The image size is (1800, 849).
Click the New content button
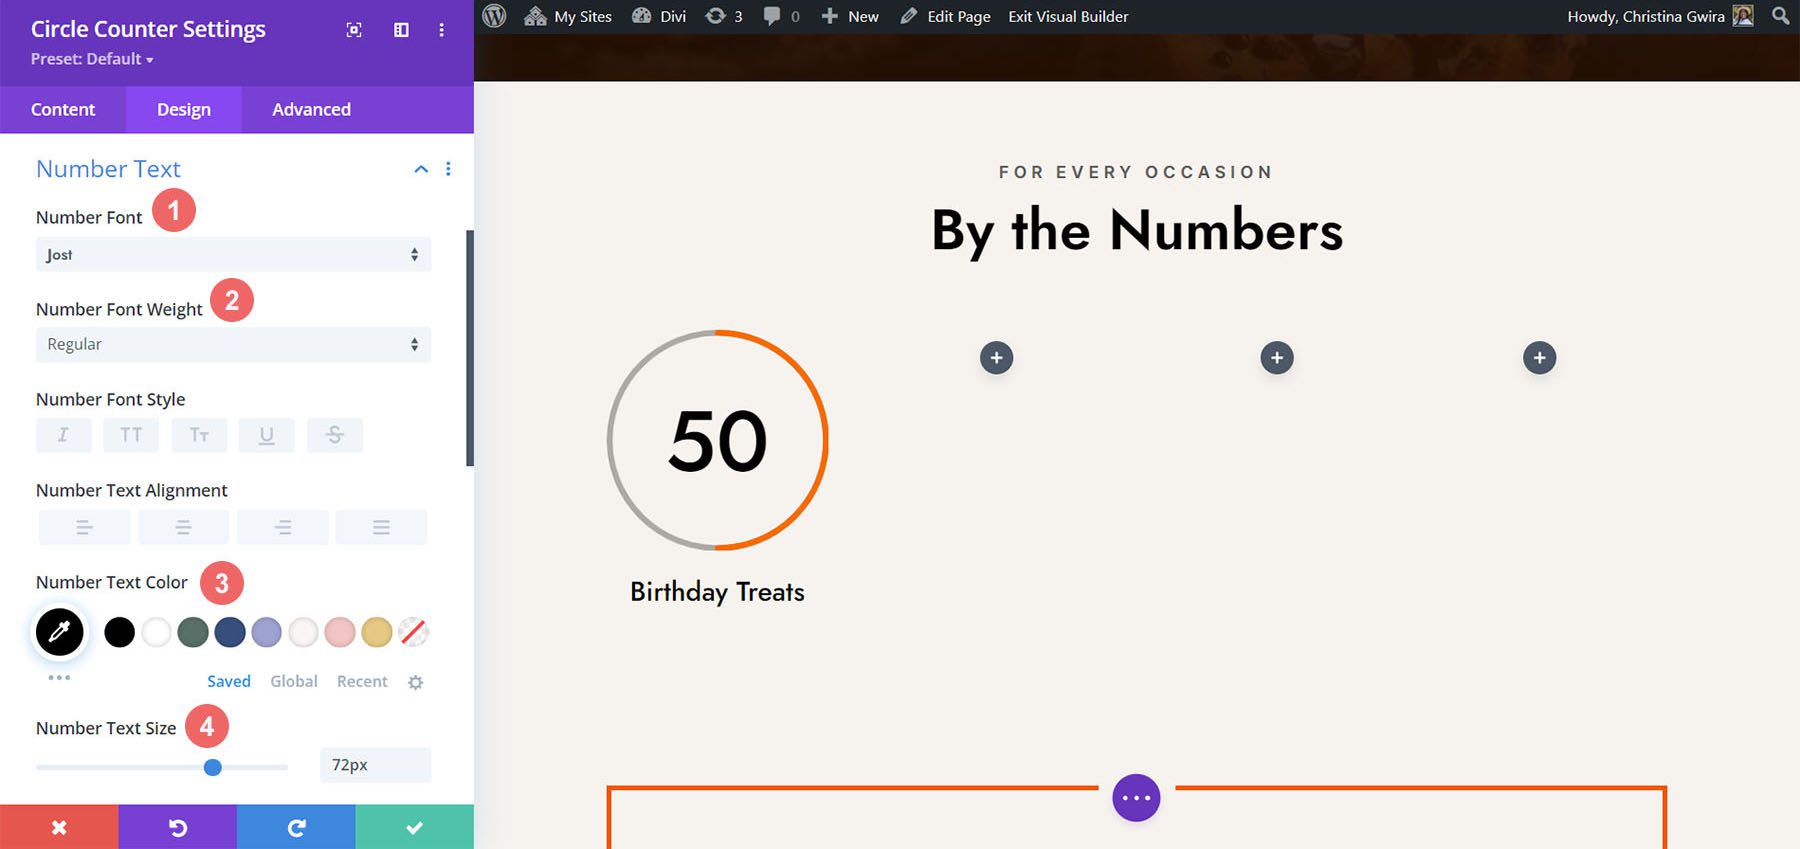pos(850,16)
